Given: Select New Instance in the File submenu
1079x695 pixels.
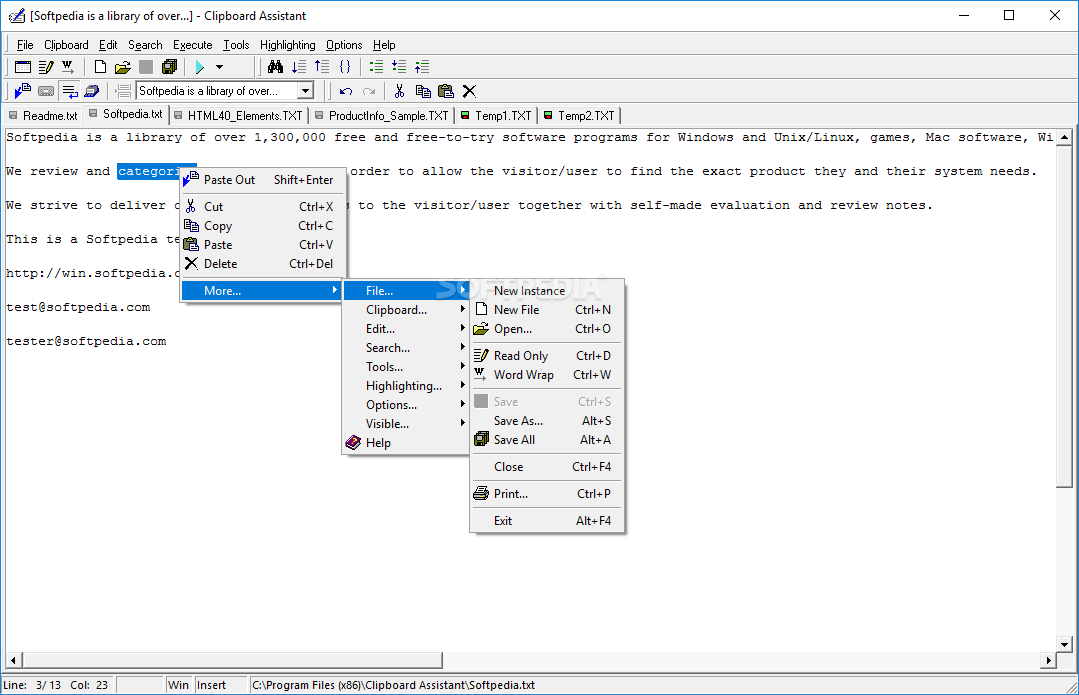Looking at the screenshot, I should tap(547, 290).
